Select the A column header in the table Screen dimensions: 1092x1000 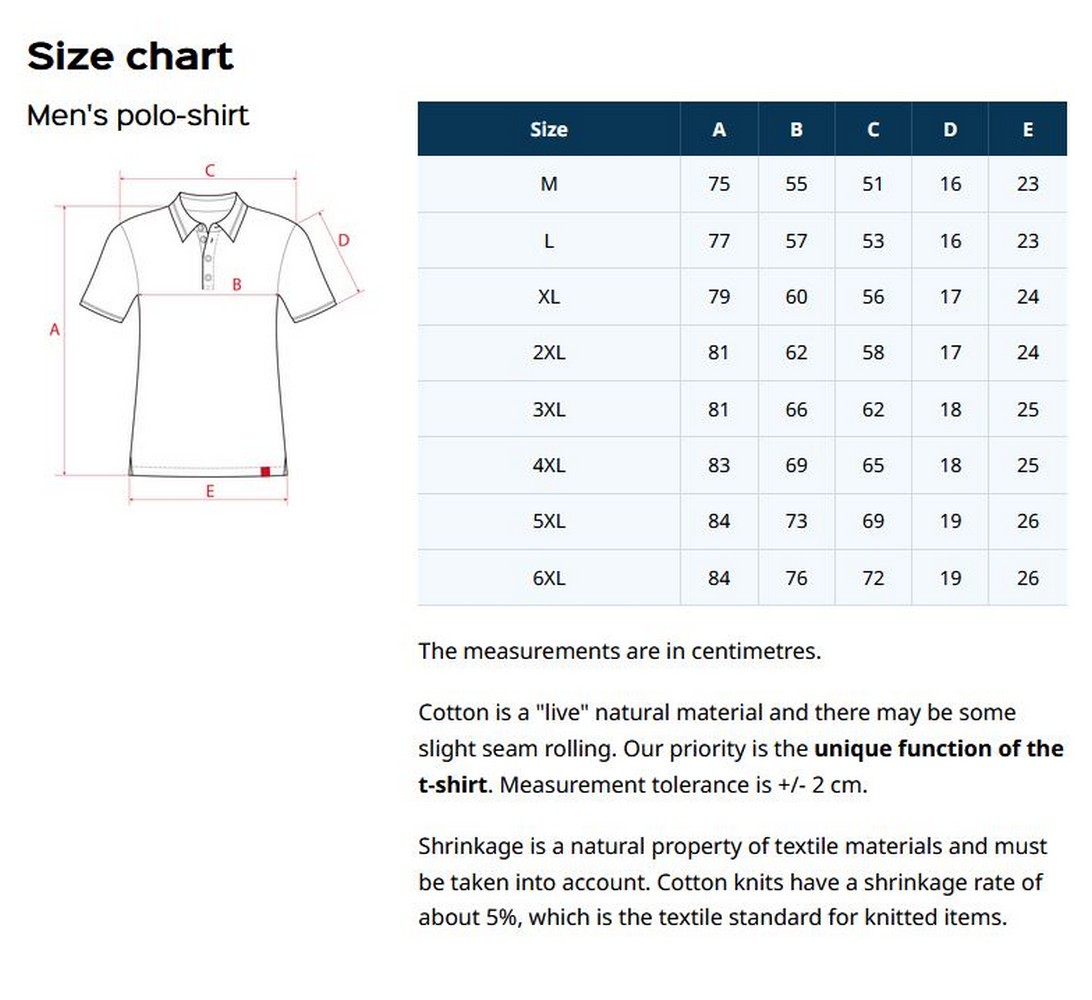[719, 129]
